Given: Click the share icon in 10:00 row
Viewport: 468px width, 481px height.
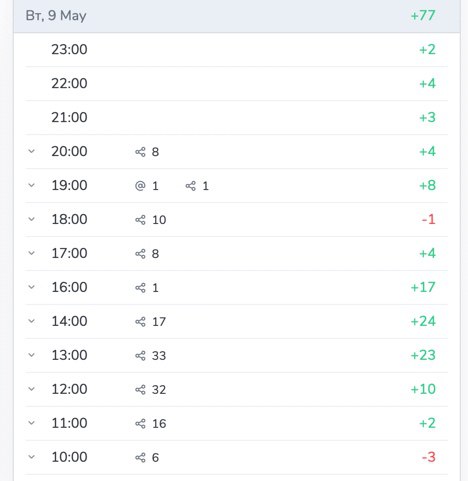Looking at the screenshot, I should (x=140, y=458).
